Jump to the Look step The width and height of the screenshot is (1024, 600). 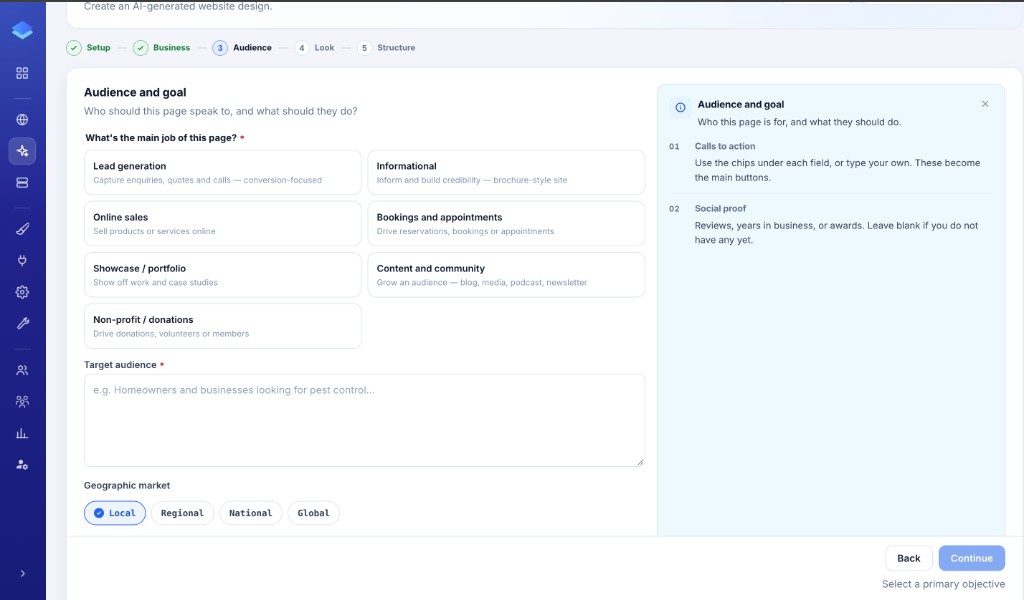point(314,48)
